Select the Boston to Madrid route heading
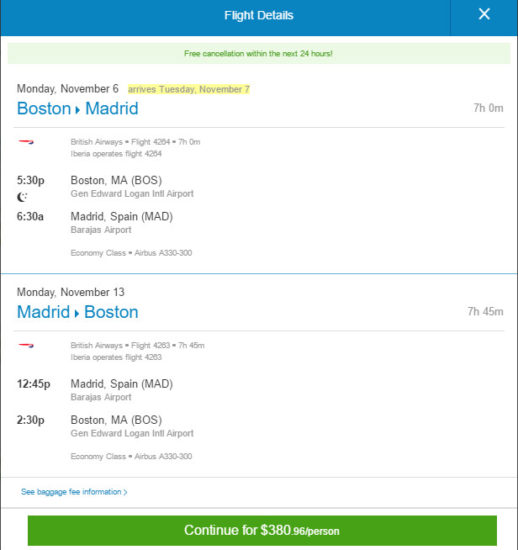Screen dimensions: 518x550 tap(78, 108)
